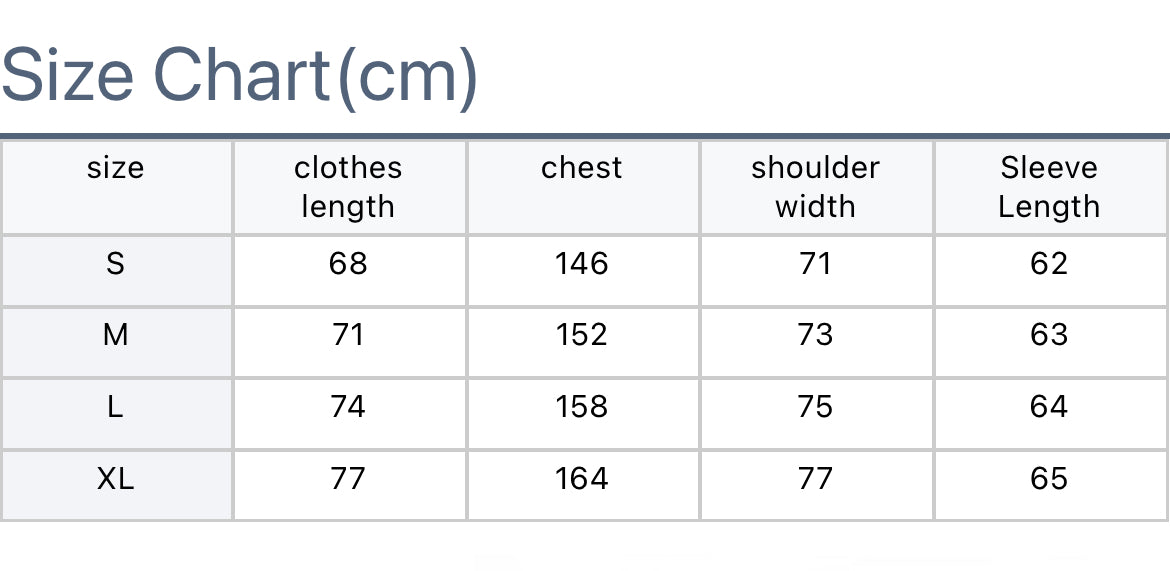Click the Size Chart(cm) heading
This screenshot has width=1170, height=571.
(239, 77)
